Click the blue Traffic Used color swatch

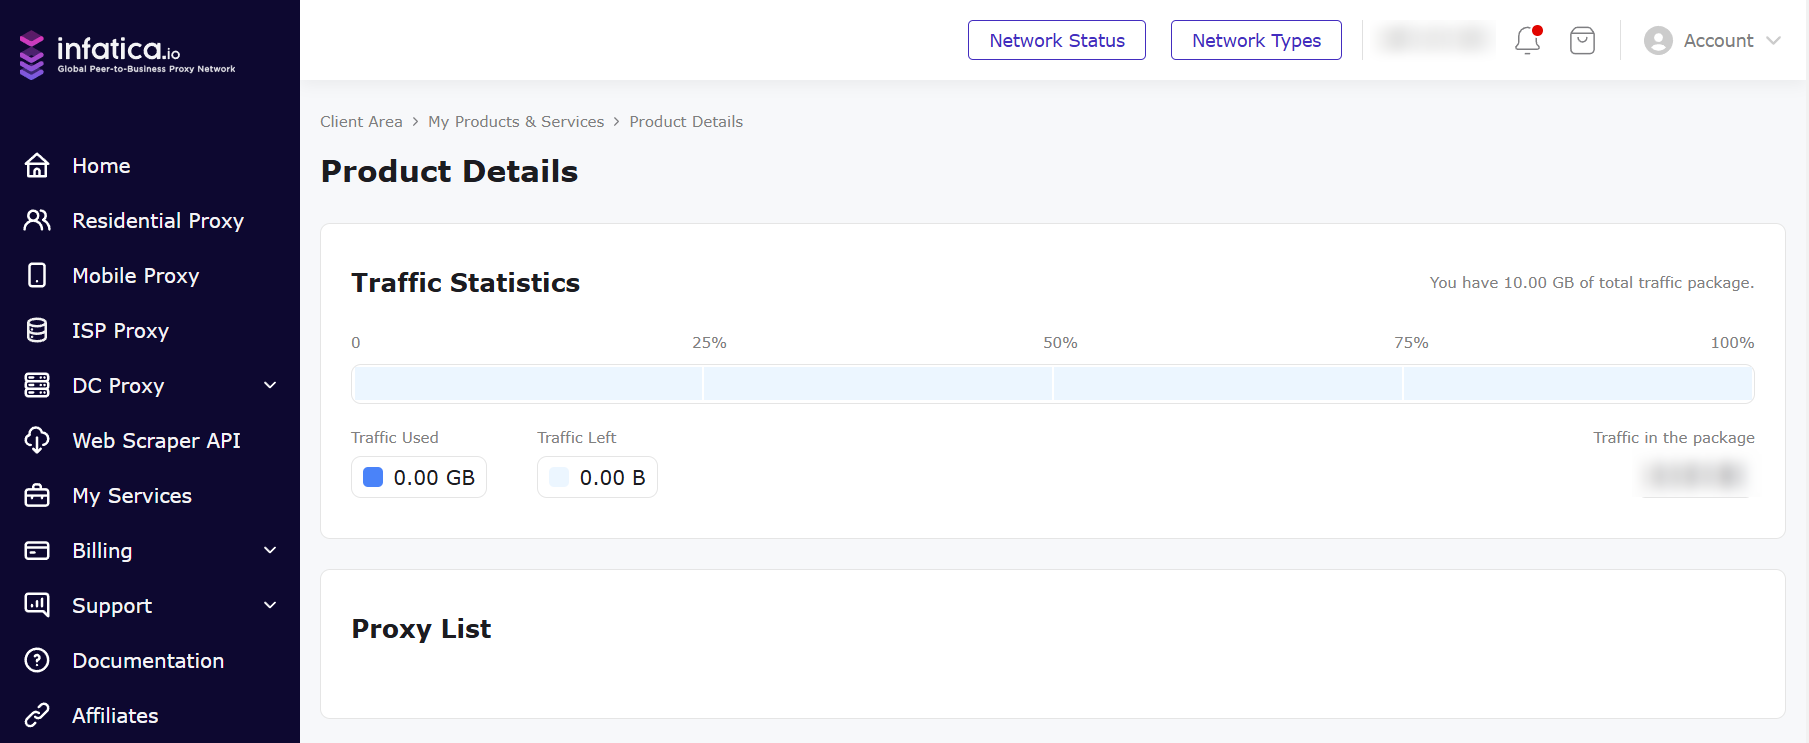(373, 477)
